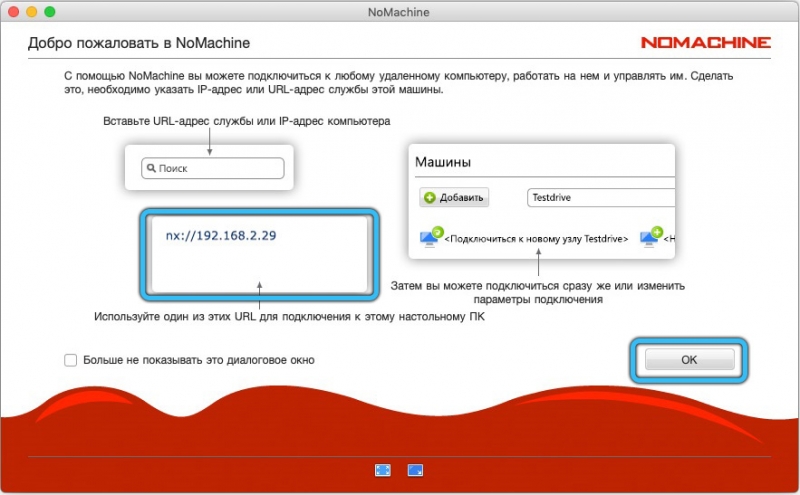
Task: Click 'Затем вы можете подключиться сразу же' caption
Action: tap(538, 292)
